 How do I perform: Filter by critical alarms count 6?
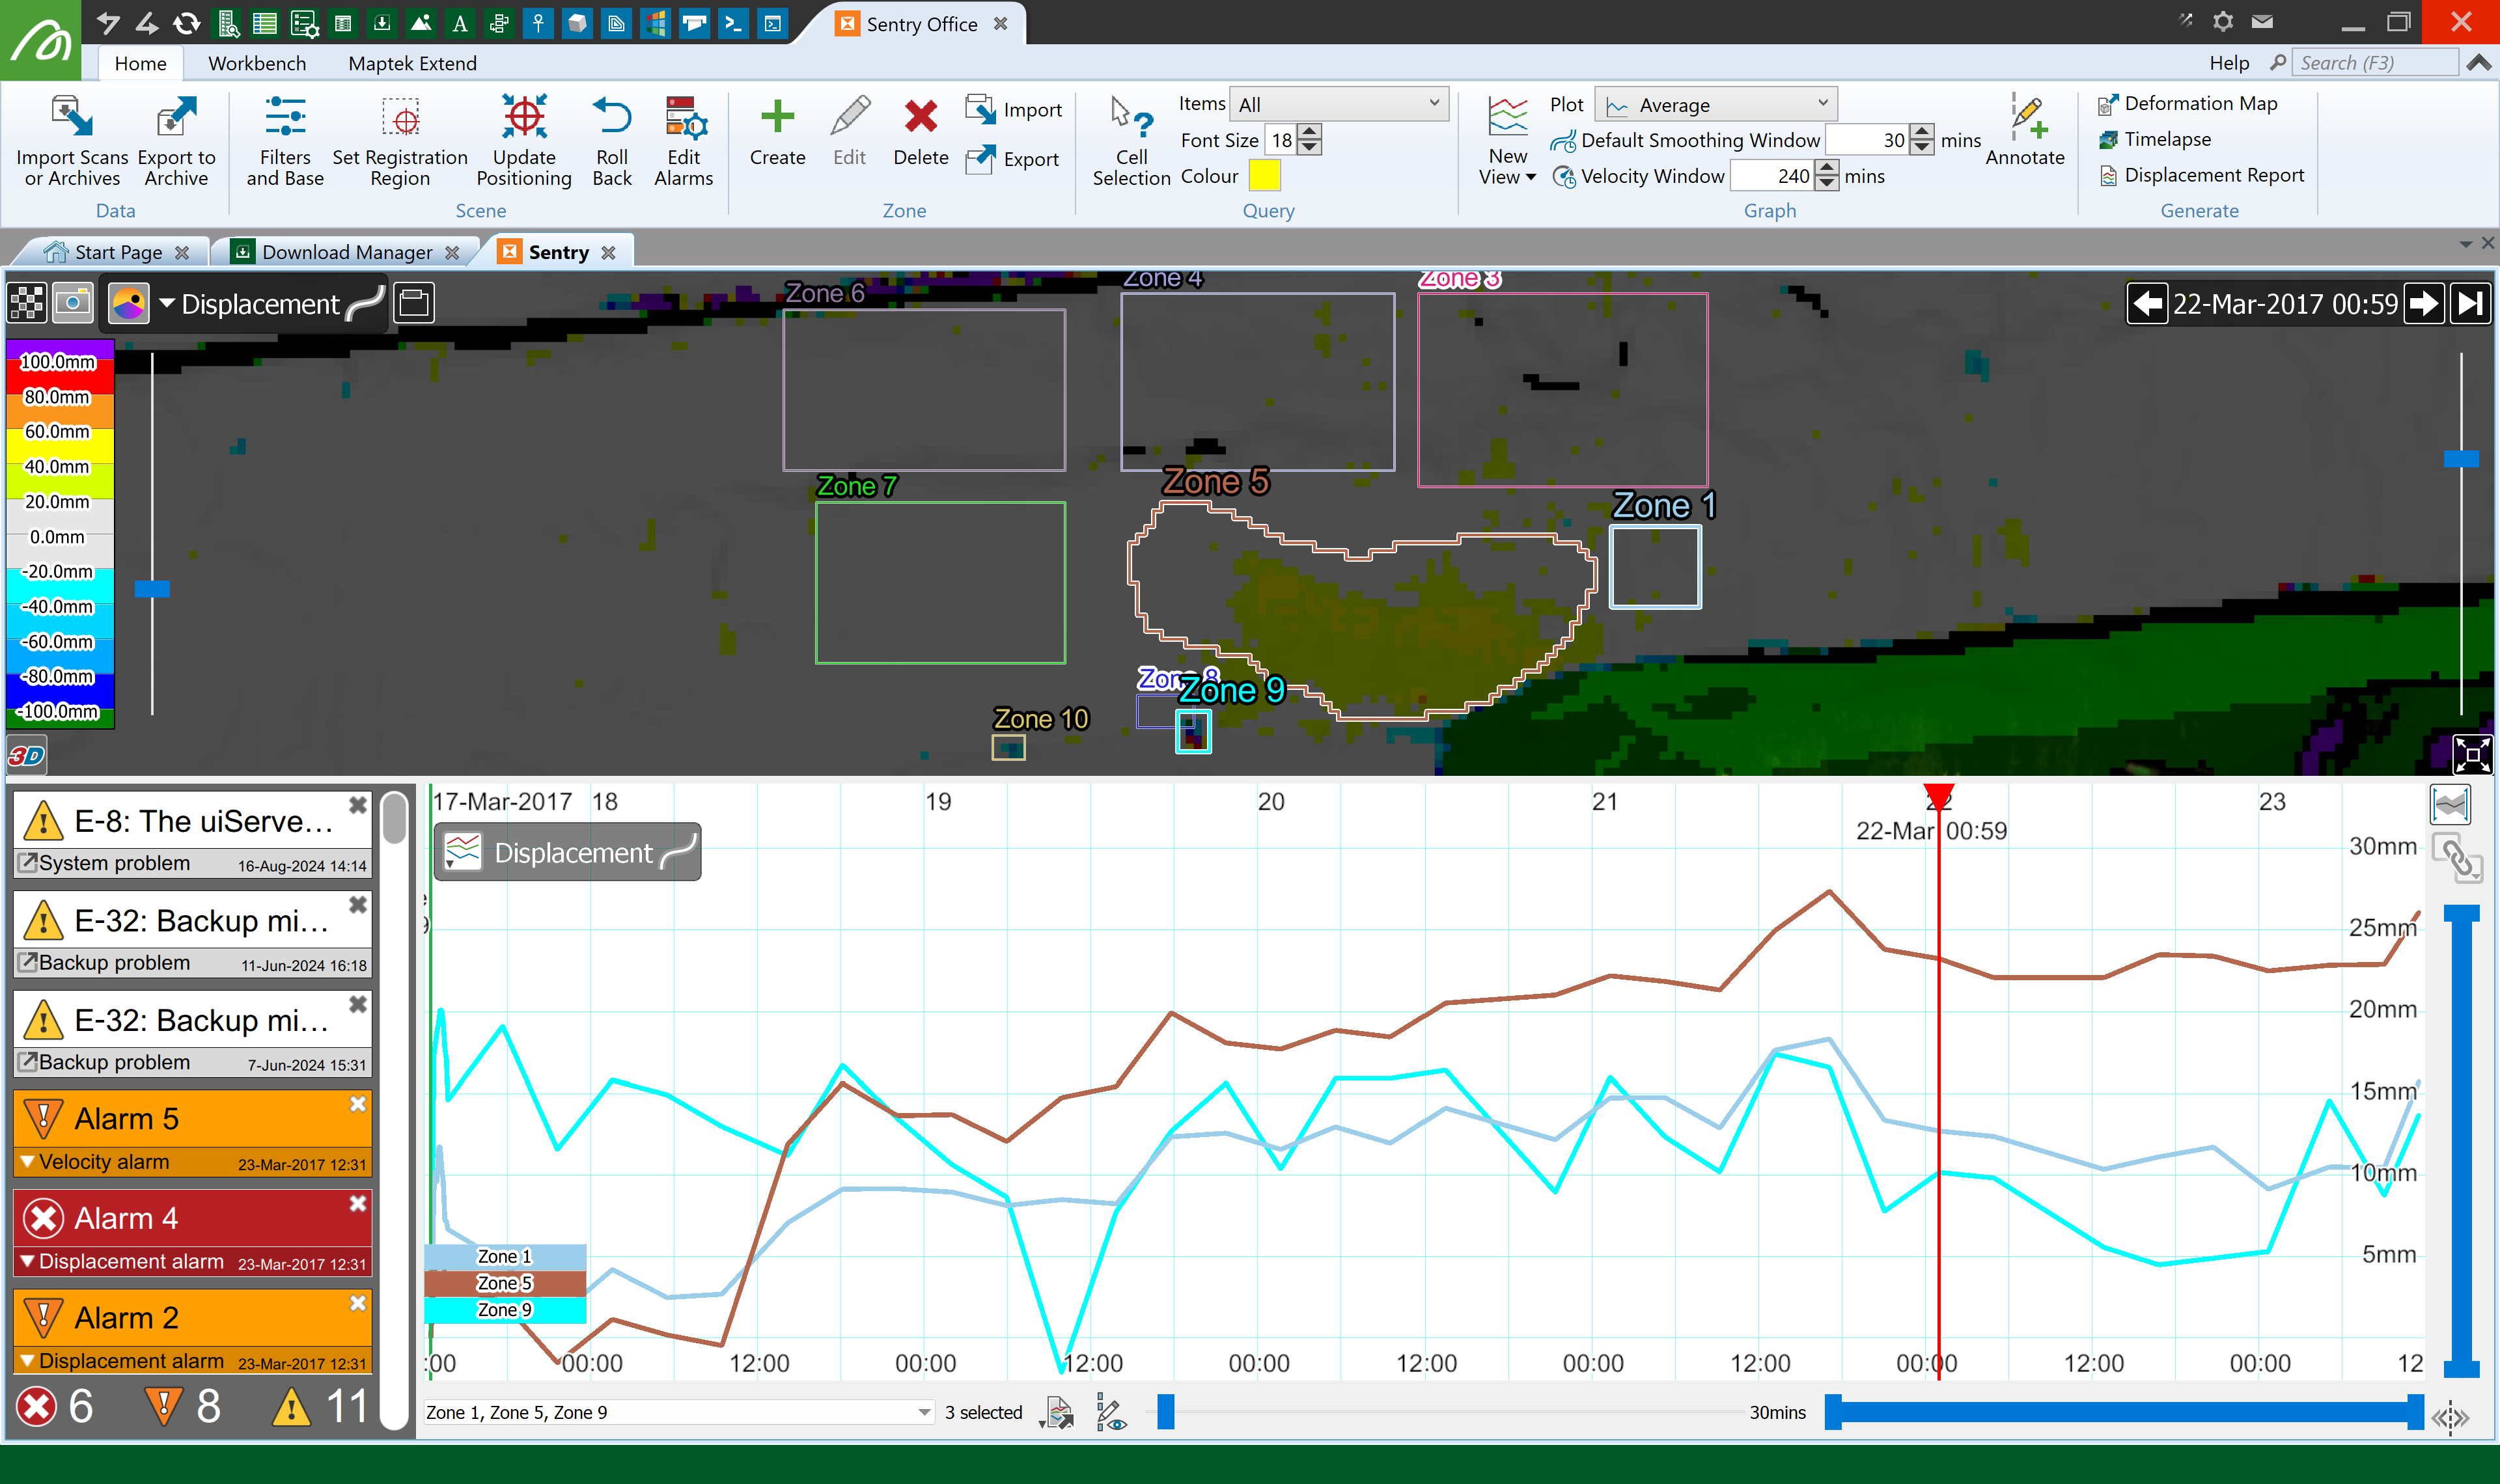pyautogui.click(x=56, y=1406)
